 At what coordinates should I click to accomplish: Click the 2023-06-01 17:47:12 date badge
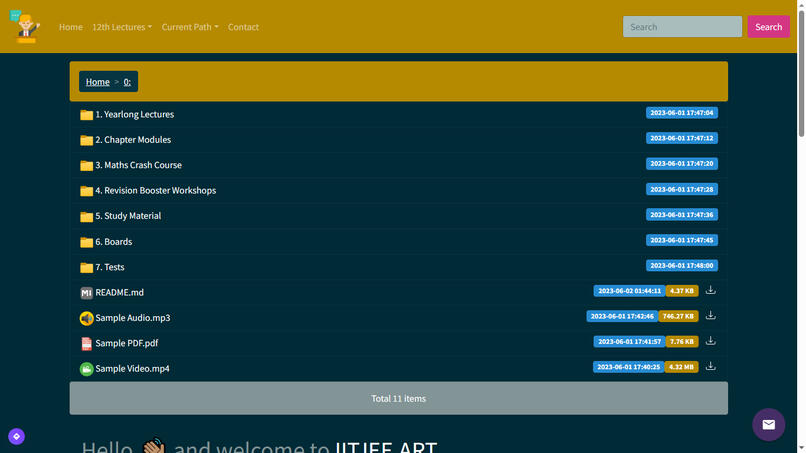[682, 138]
